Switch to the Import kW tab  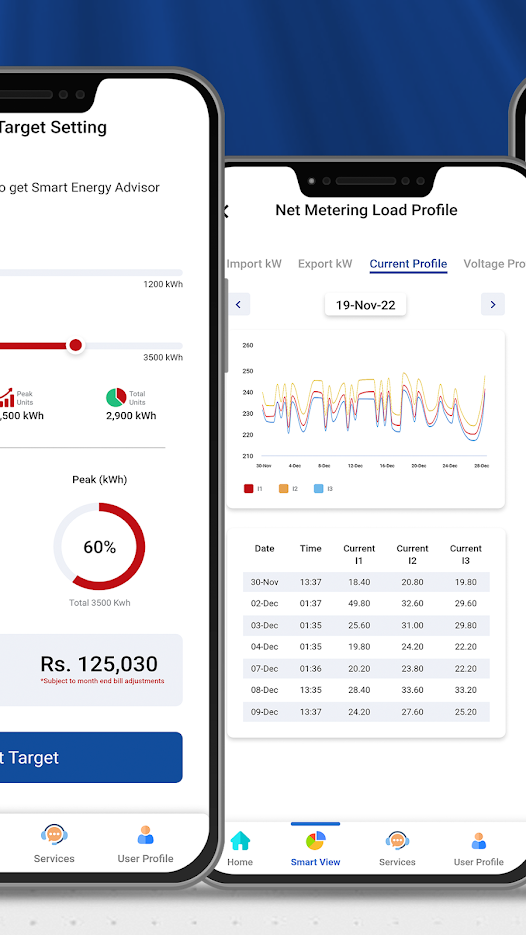coord(254,264)
